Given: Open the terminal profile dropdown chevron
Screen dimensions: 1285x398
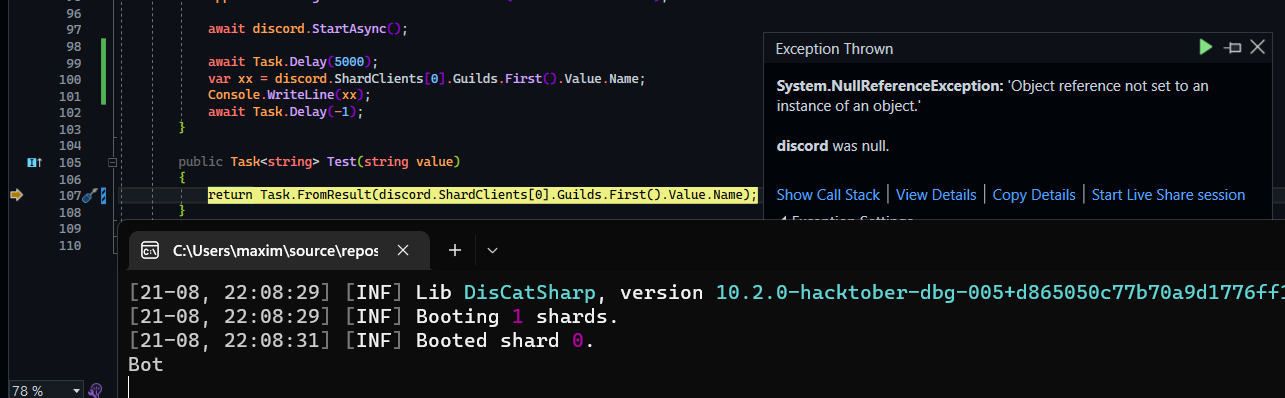Looking at the screenshot, I should click(x=492, y=250).
